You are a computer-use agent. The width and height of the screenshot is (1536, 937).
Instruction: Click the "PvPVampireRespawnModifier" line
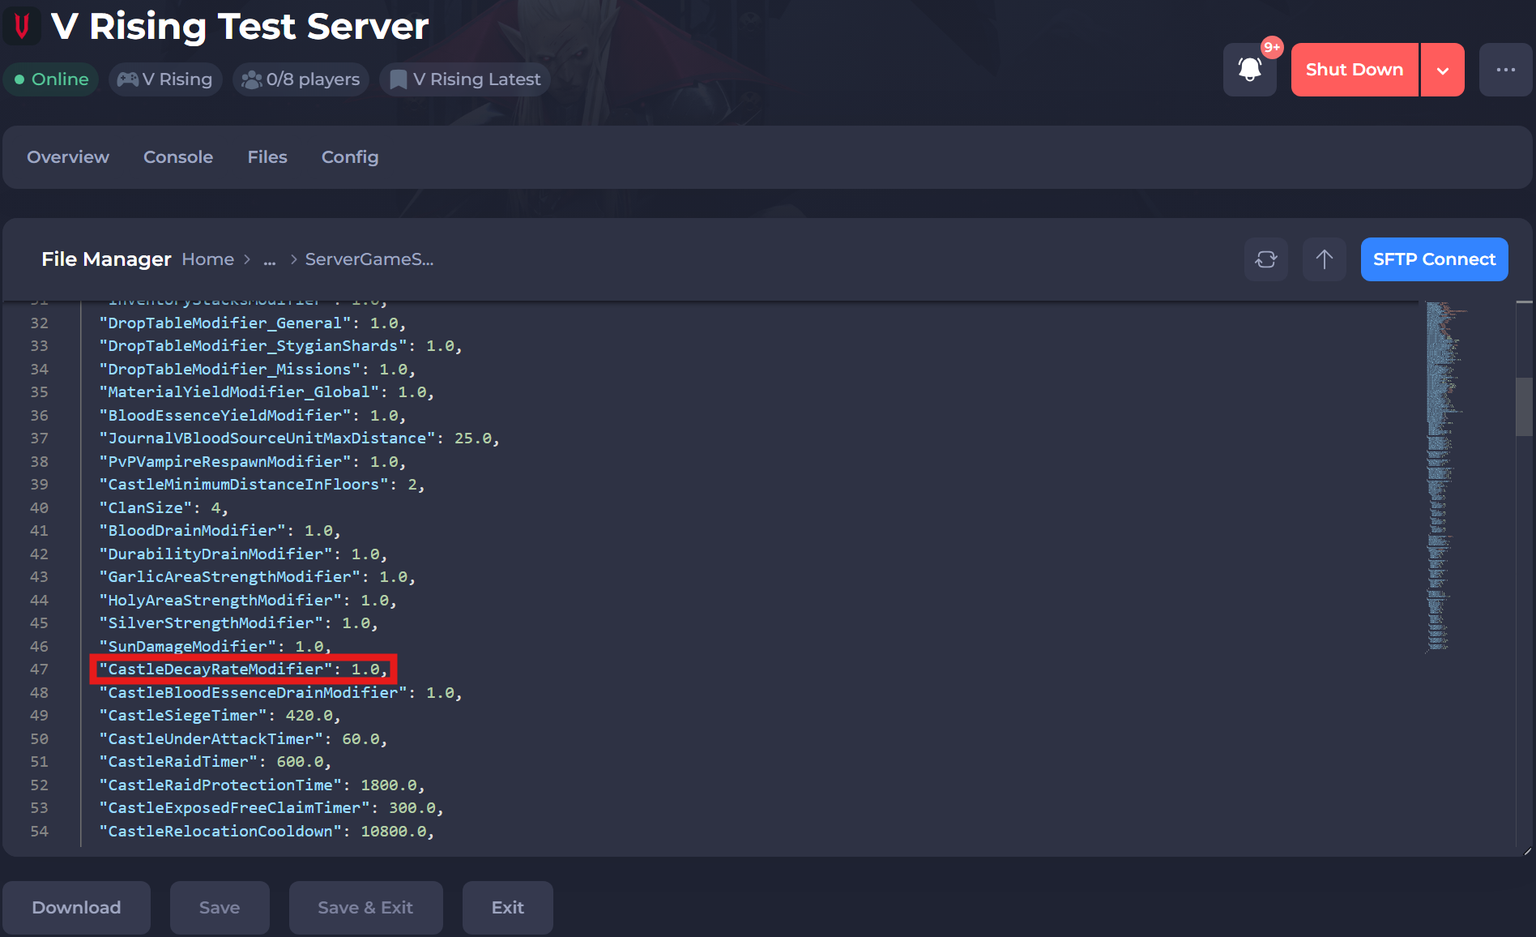253,461
